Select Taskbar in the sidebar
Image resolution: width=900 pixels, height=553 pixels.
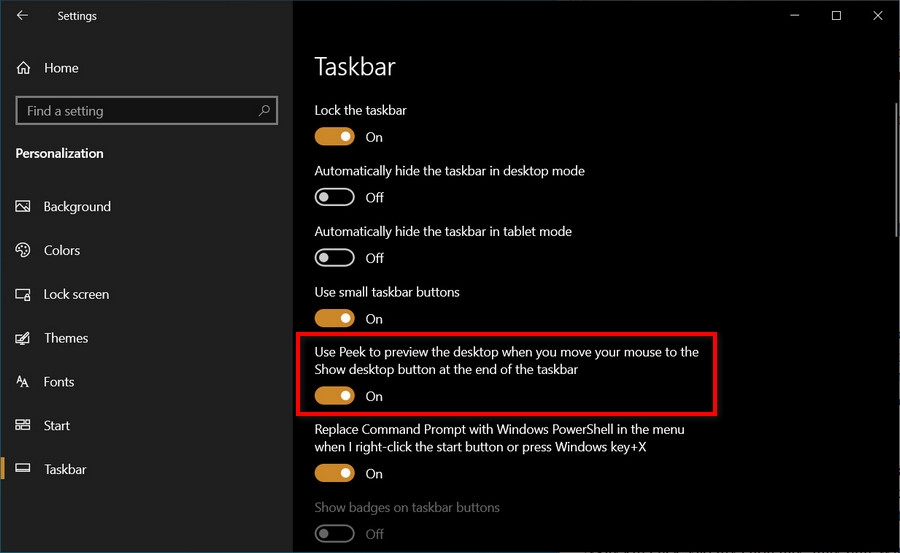[x=65, y=469]
